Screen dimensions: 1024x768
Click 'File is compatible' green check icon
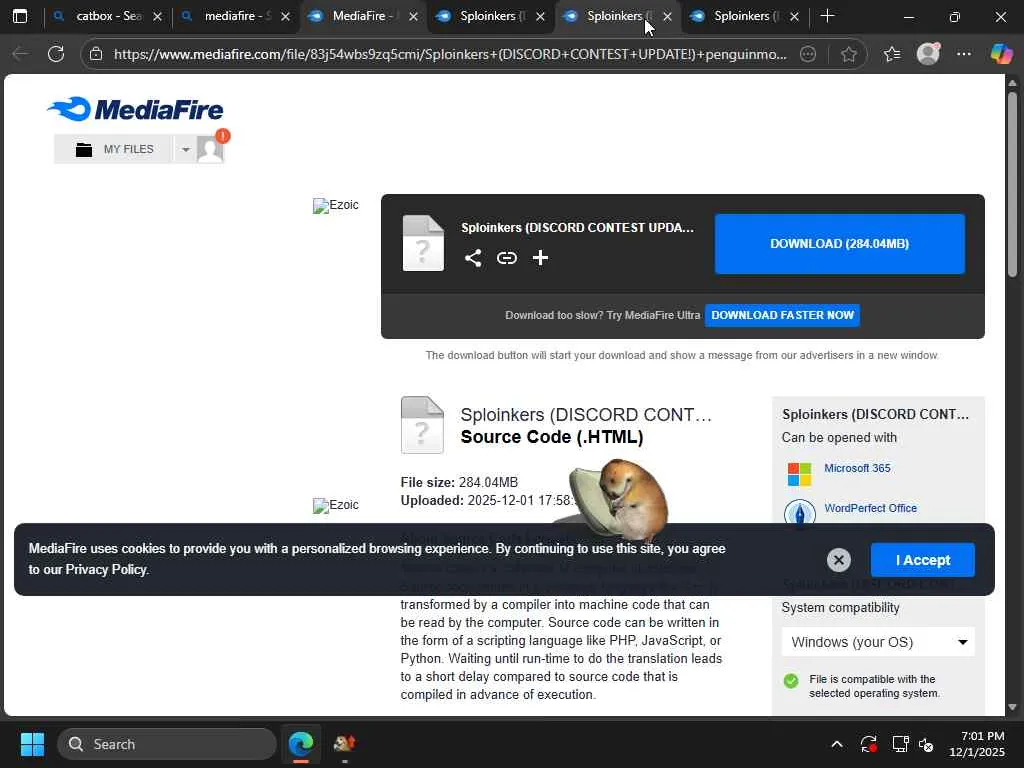point(791,681)
